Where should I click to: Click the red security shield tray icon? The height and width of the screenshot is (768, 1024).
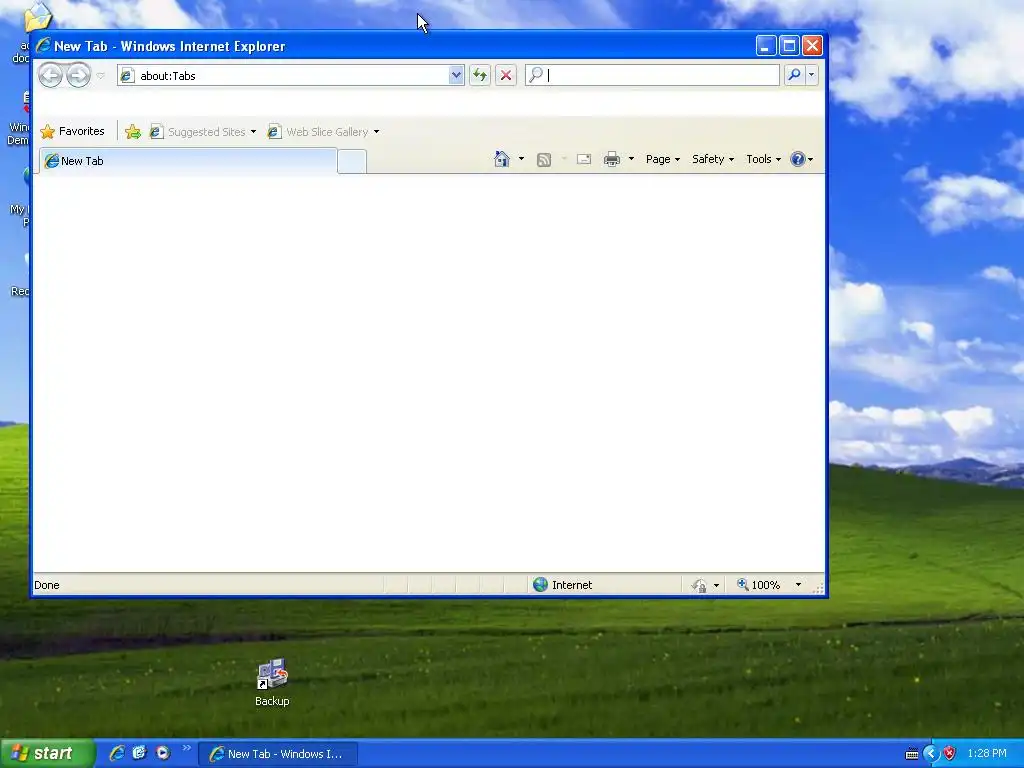[x=949, y=754]
